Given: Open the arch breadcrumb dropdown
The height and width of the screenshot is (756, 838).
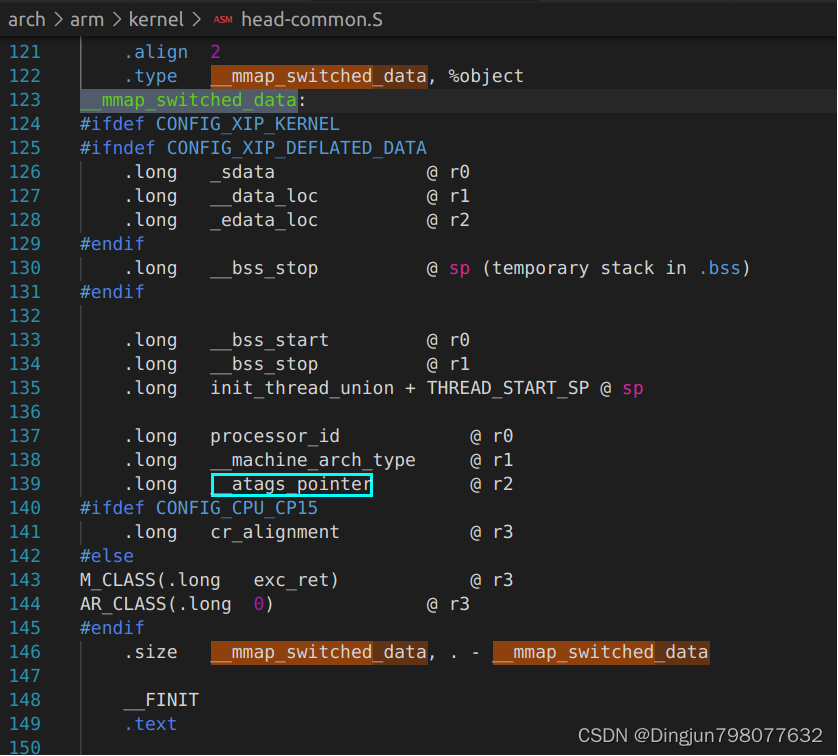Looking at the screenshot, I should [x=27, y=18].
